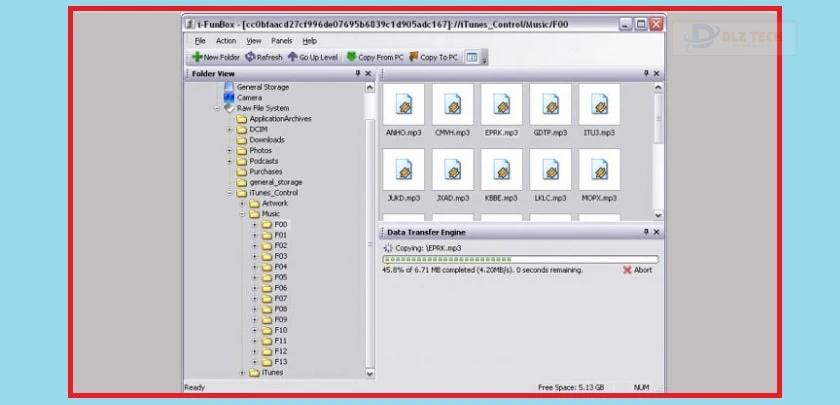Select the F01 folder
This screenshot has height=405, width=840.
point(281,235)
